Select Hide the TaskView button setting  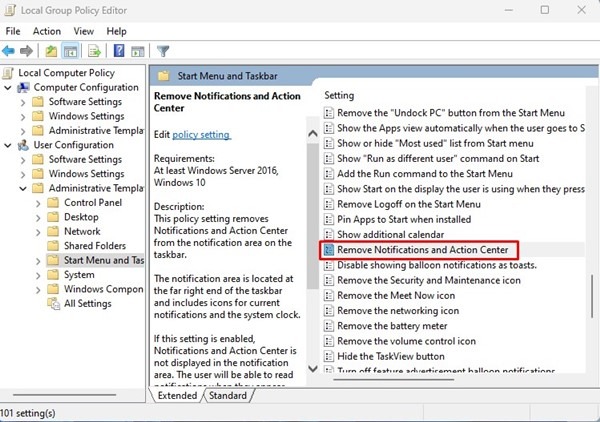(x=403, y=356)
